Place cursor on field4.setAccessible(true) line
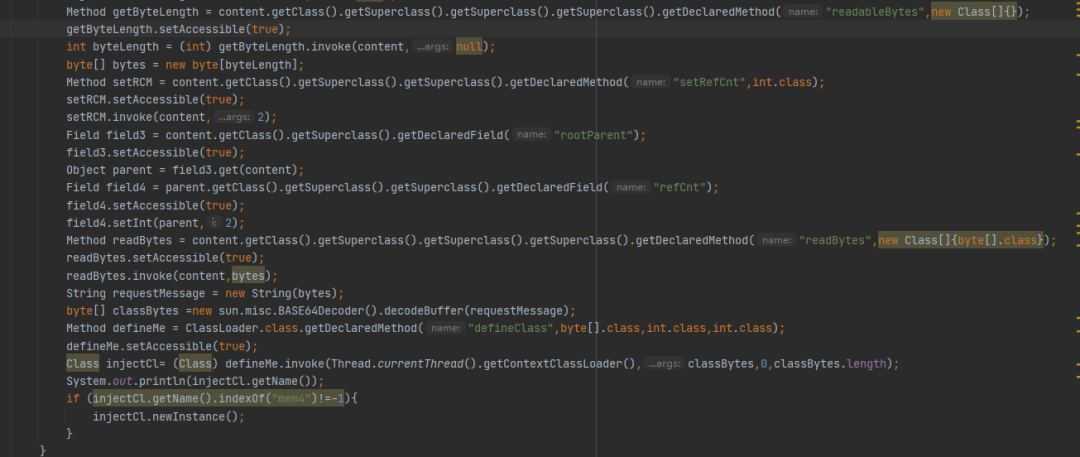The image size is (1080, 457). pos(156,205)
